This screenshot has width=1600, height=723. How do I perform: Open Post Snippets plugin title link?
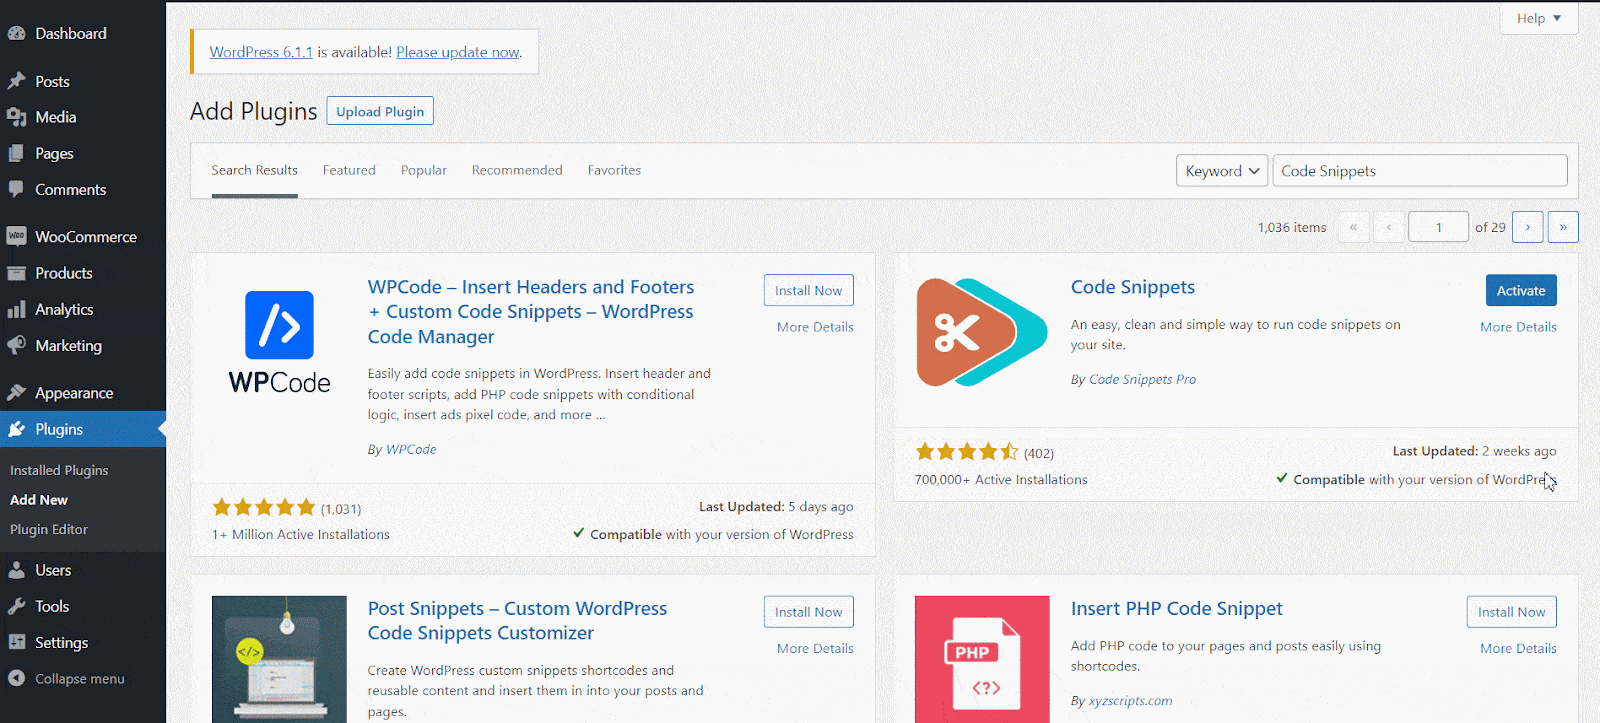(x=517, y=621)
